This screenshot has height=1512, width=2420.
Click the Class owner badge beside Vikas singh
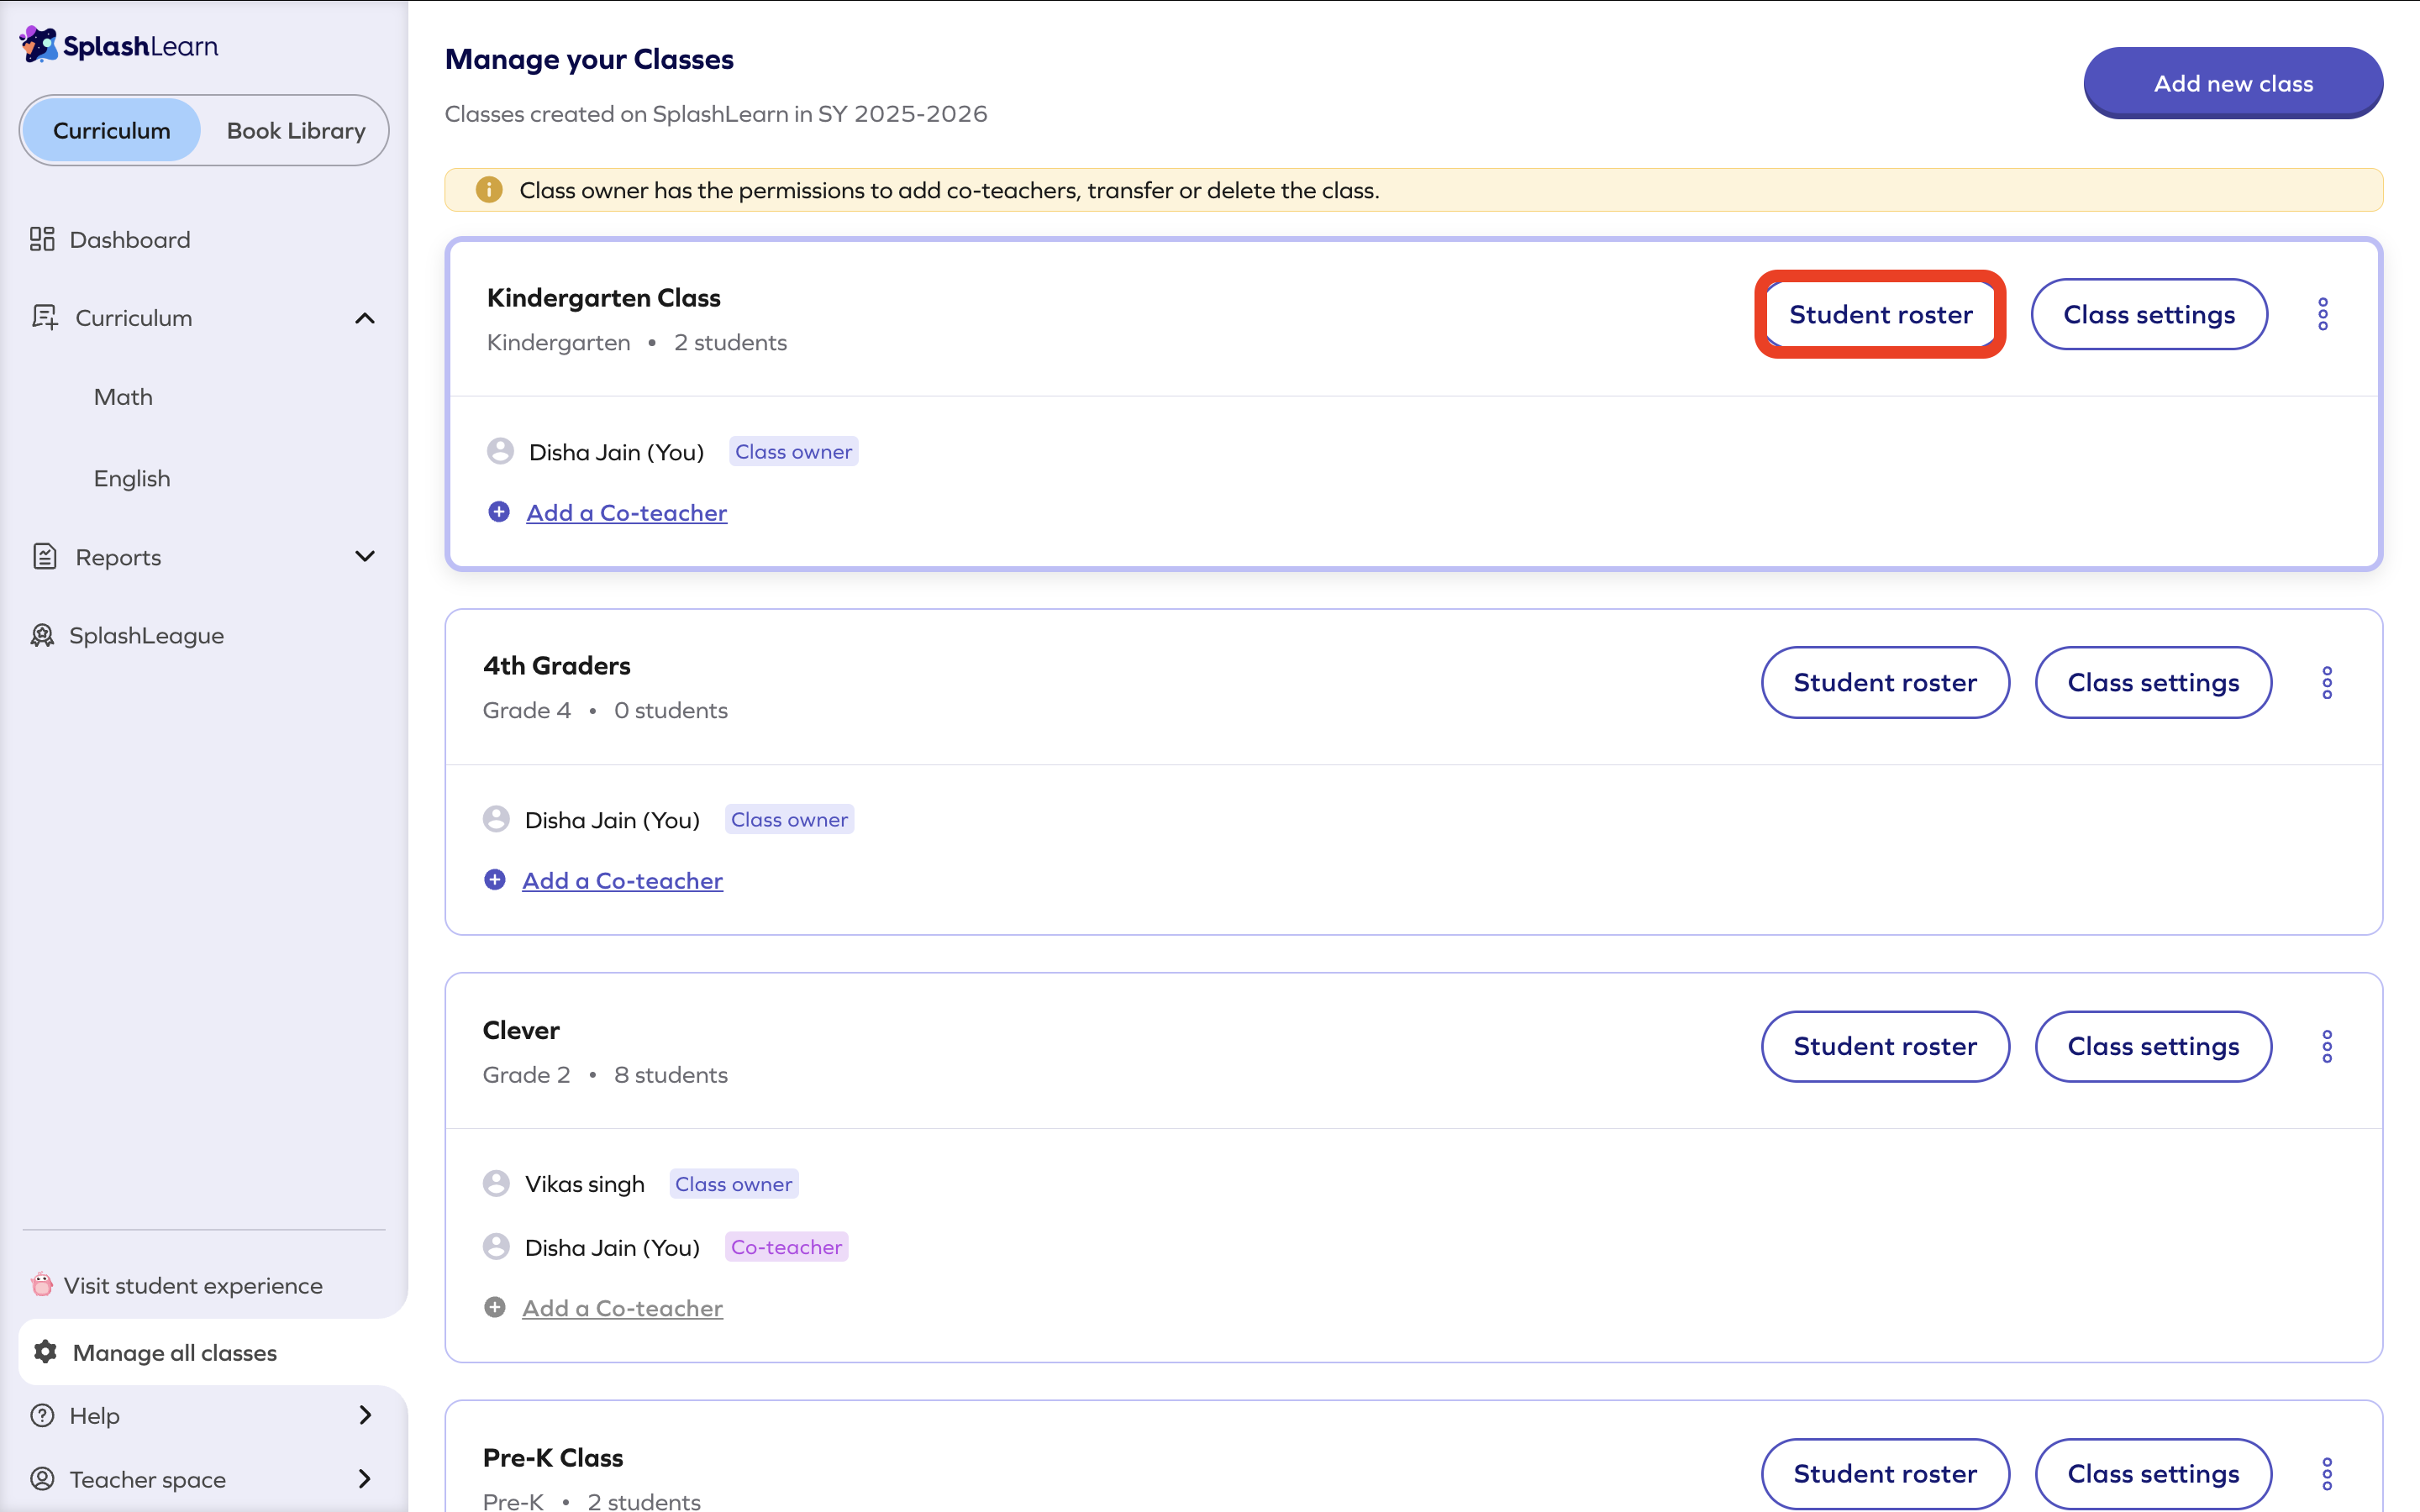tap(734, 1183)
